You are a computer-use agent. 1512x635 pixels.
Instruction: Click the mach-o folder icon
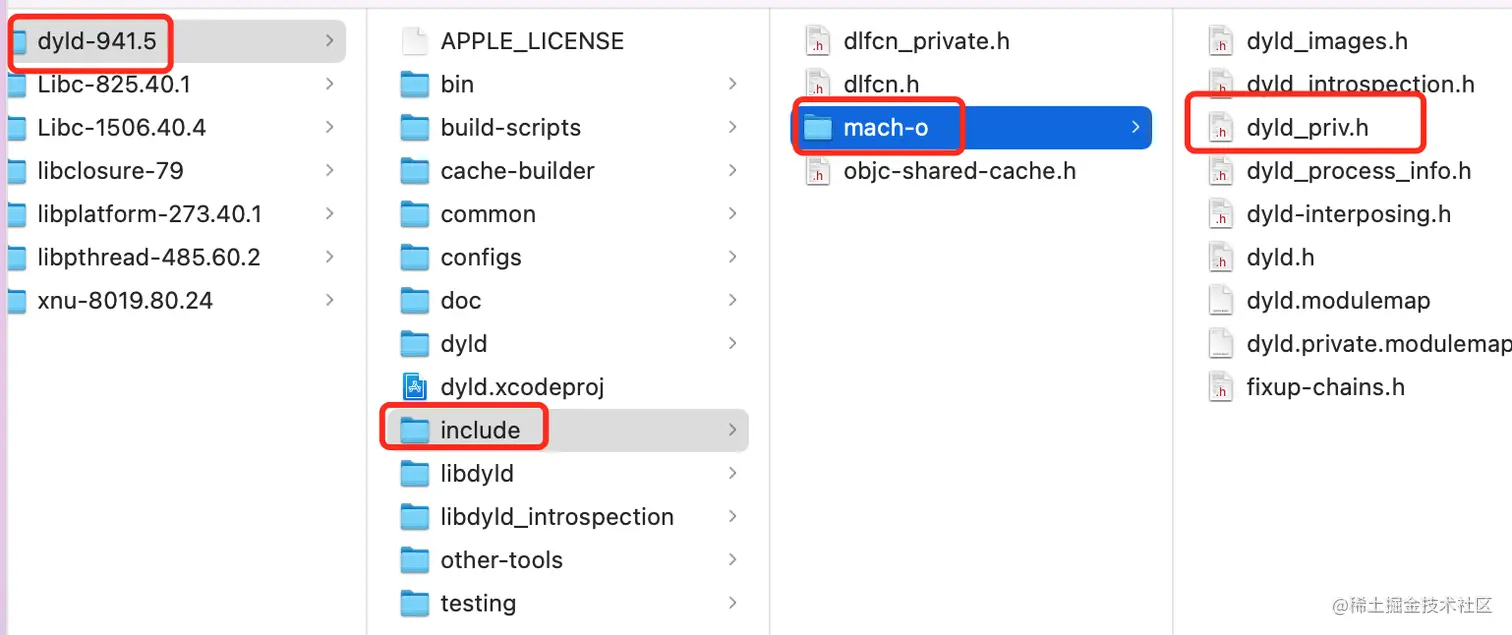(818, 128)
